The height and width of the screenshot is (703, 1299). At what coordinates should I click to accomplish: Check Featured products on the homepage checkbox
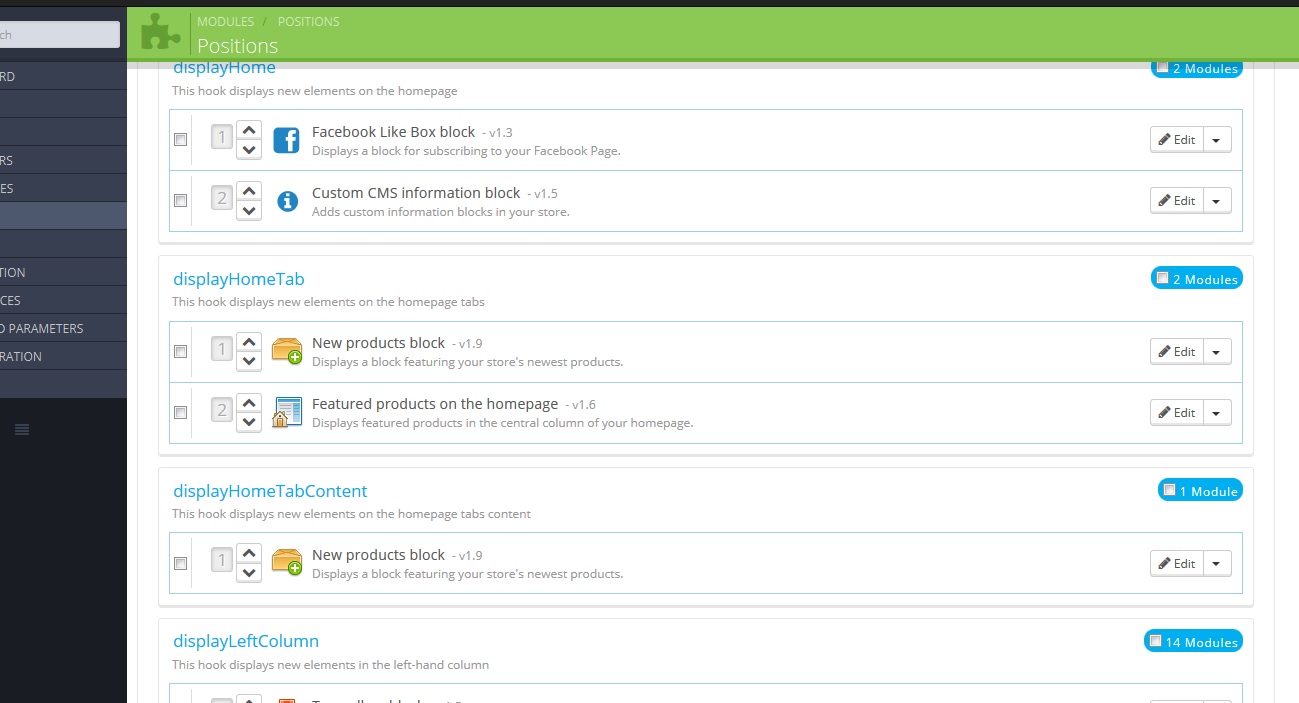click(x=180, y=413)
